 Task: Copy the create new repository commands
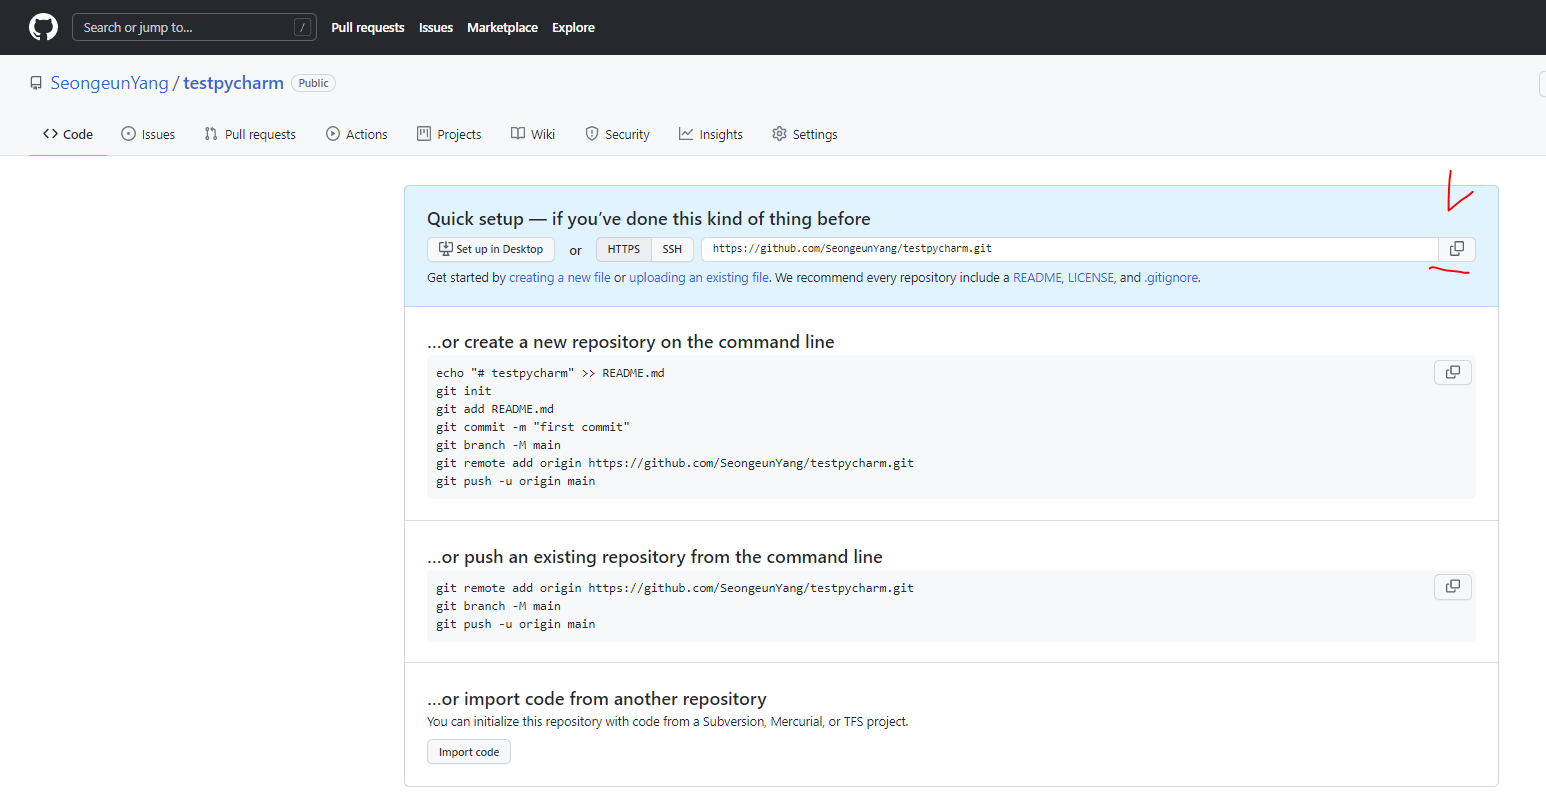(x=1453, y=372)
